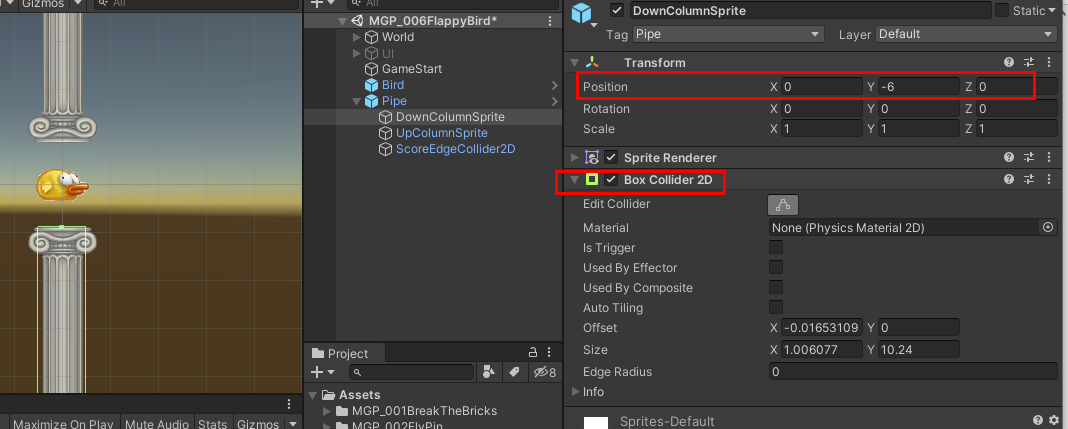Collapse the MGP_006FlappyBird scene

point(343,21)
